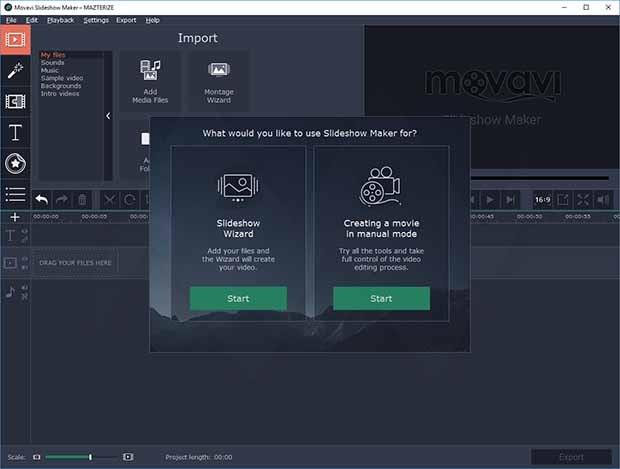
Task: Click the Project length 00:00 text
Action: [x=199, y=457]
